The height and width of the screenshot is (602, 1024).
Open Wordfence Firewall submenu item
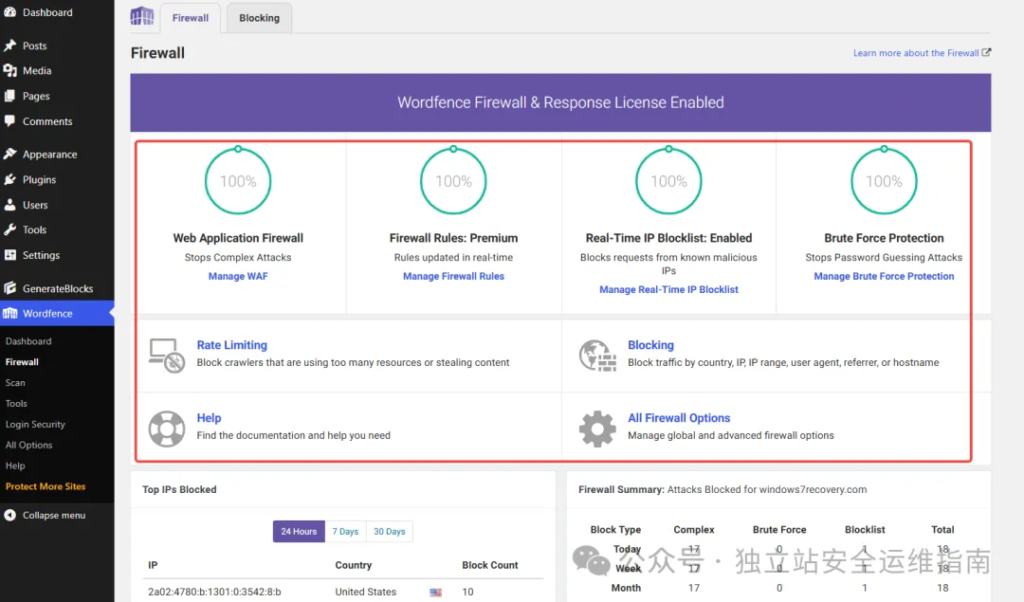(x=22, y=362)
